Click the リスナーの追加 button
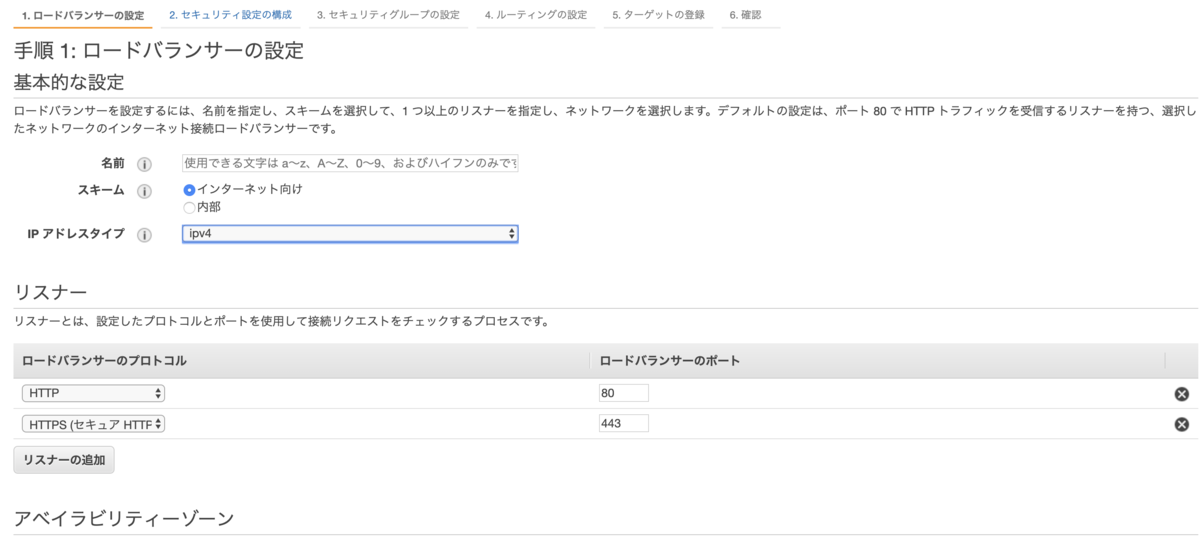 click(x=64, y=460)
